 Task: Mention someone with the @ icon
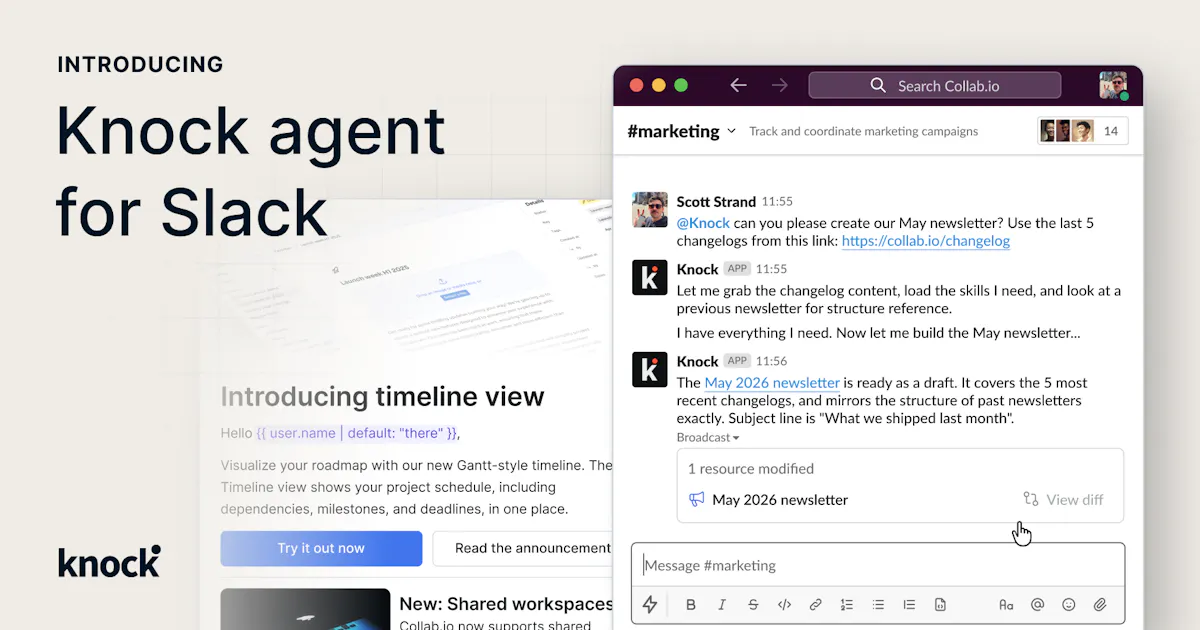[1037, 604]
